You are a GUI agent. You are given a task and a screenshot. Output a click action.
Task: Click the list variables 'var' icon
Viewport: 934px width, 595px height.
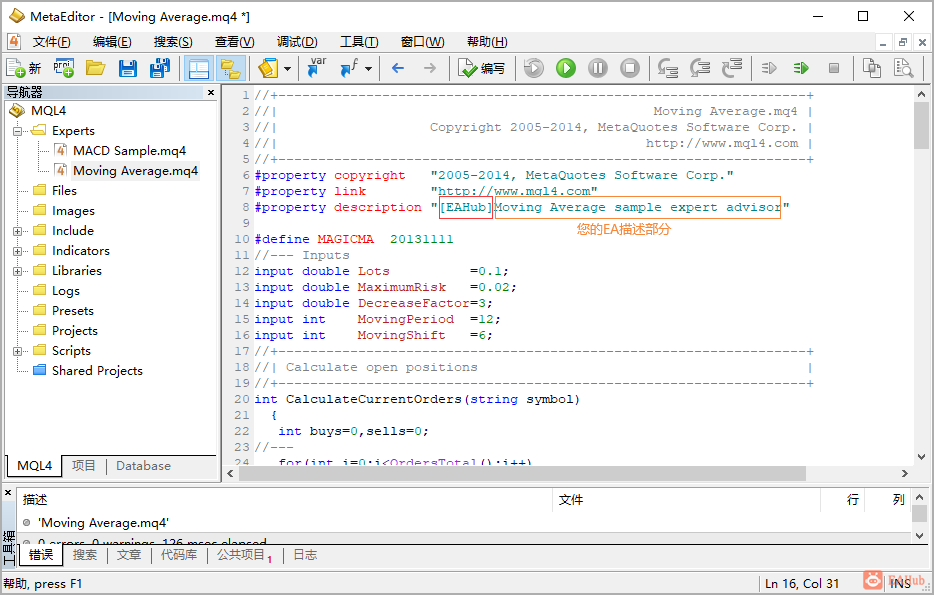[x=317, y=68]
